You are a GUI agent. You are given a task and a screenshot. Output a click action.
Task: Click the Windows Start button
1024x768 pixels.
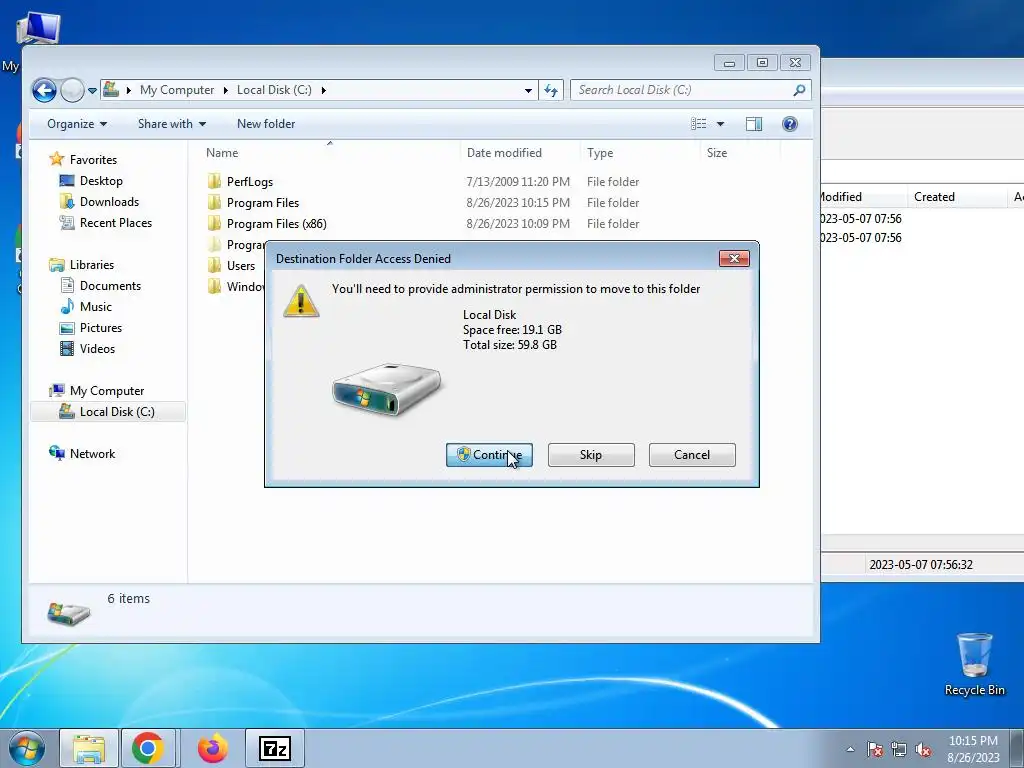27,748
